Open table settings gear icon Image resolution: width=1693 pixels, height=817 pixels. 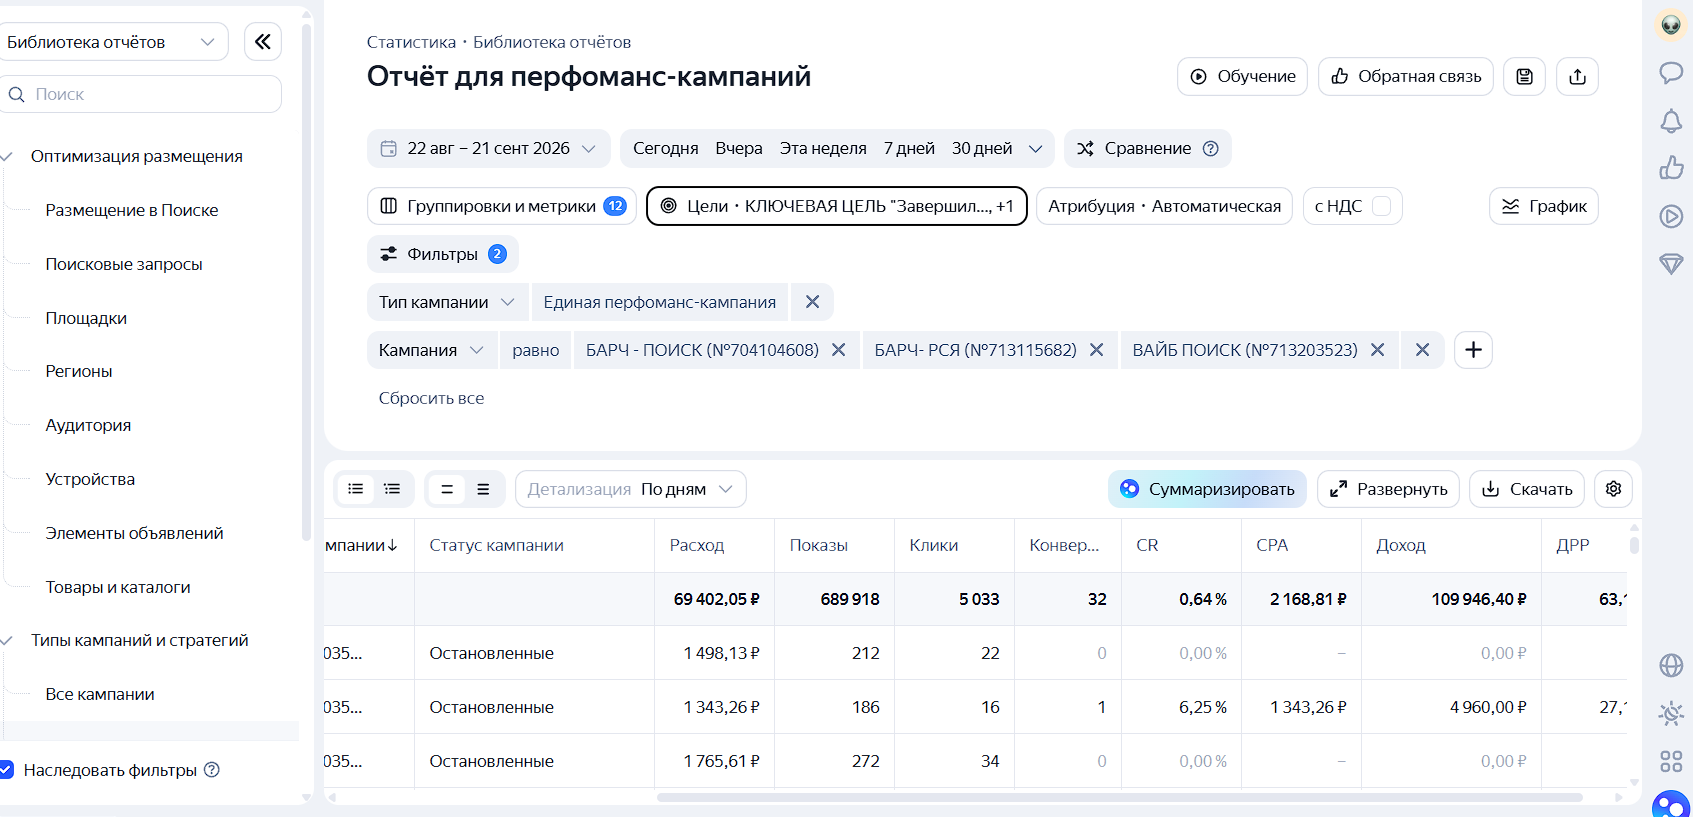[1613, 489]
